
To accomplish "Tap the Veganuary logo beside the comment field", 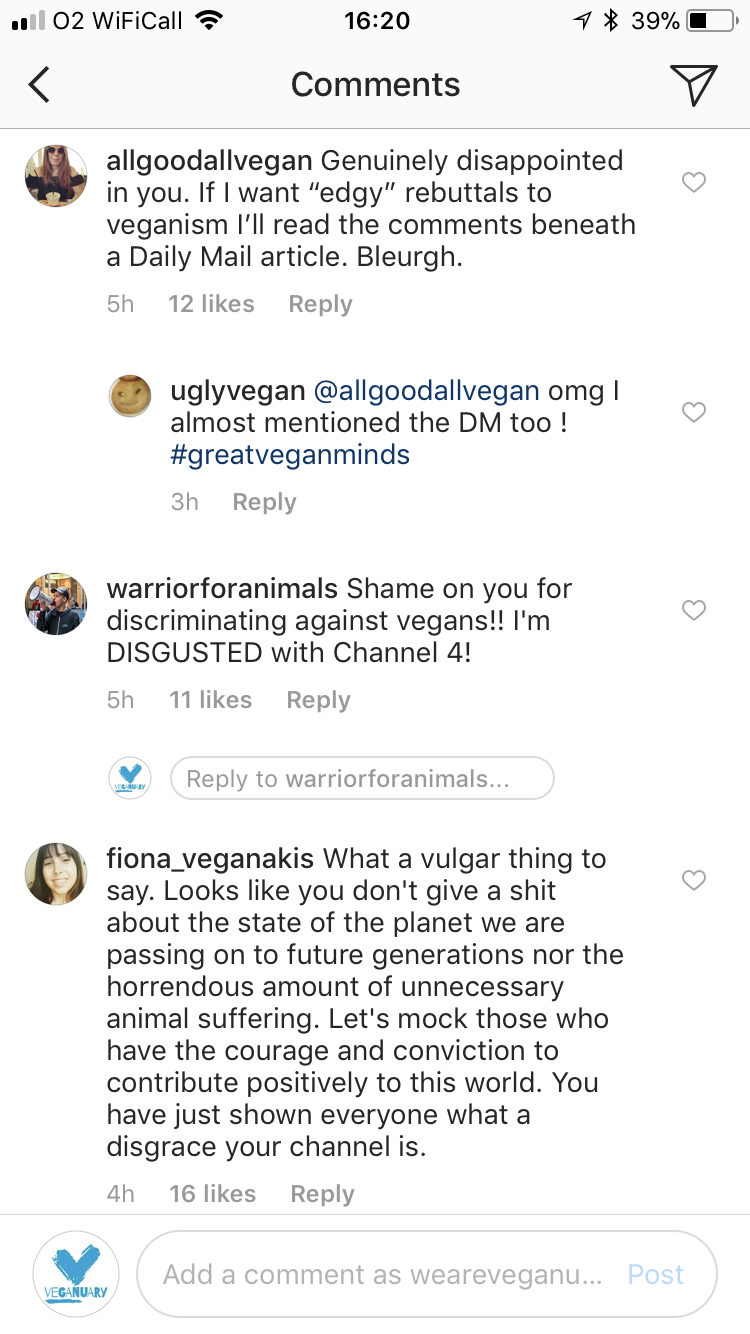I will [76, 1272].
